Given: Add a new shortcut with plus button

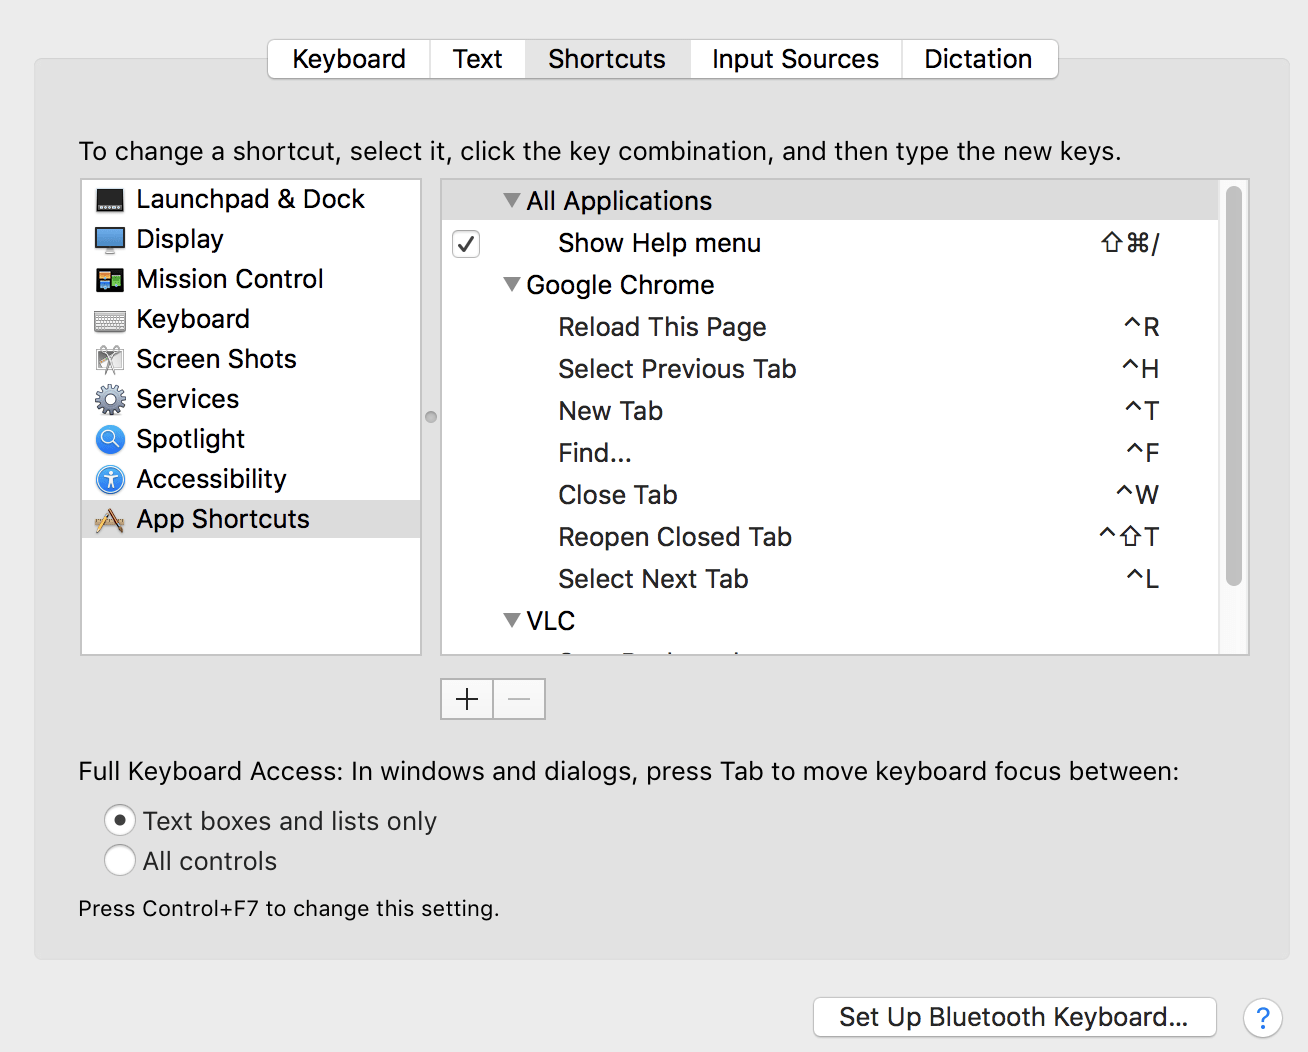Looking at the screenshot, I should click(467, 699).
